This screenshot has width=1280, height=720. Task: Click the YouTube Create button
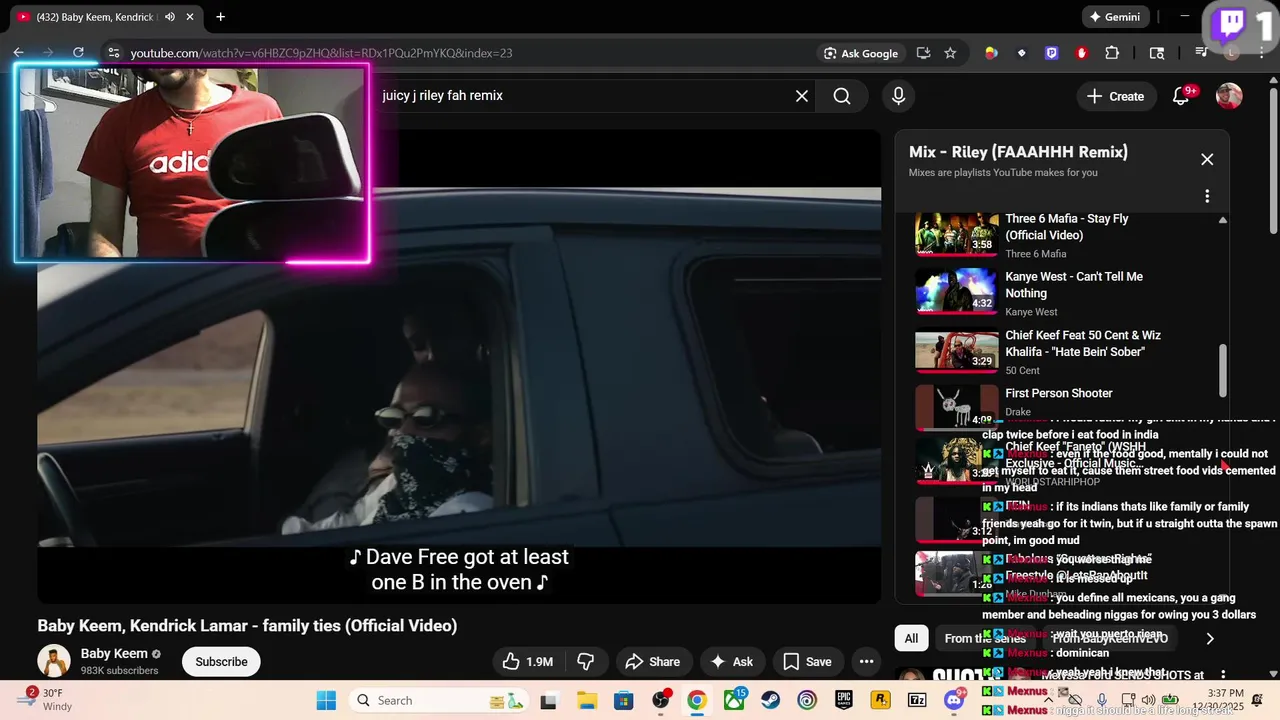point(1115,96)
